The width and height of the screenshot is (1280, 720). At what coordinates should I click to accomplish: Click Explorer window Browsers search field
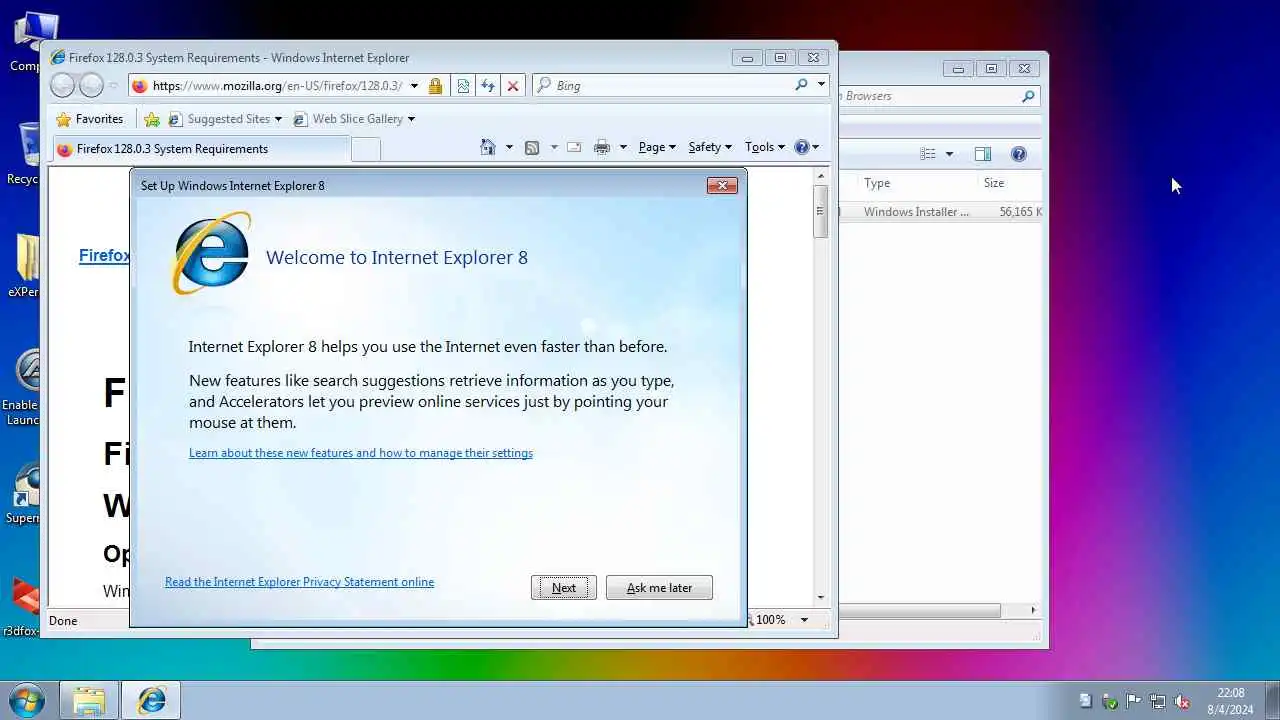click(930, 96)
